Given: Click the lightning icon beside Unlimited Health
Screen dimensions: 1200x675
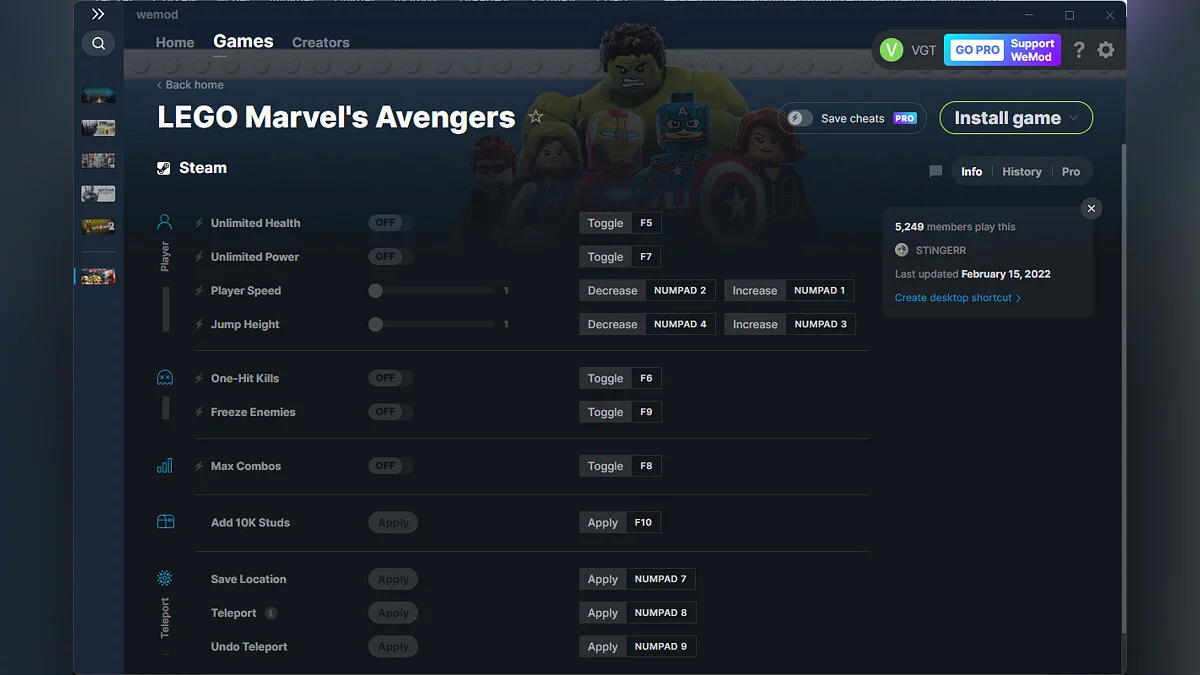Looking at the screenshot, I should pyautogui.click(x=199, y=223).
